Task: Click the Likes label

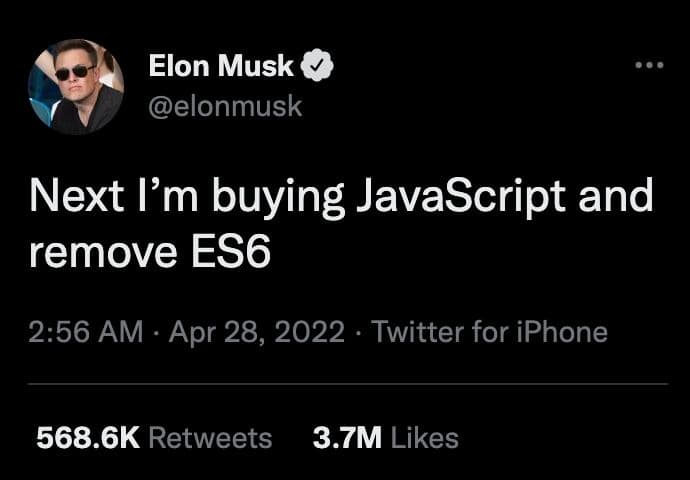Action: click(425, 438)
